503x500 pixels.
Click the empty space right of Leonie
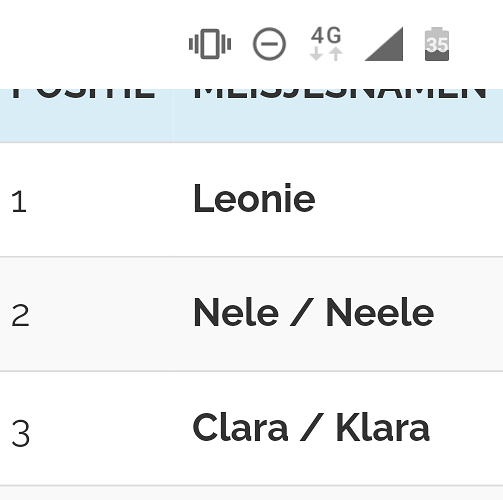(x=409, y=199)
